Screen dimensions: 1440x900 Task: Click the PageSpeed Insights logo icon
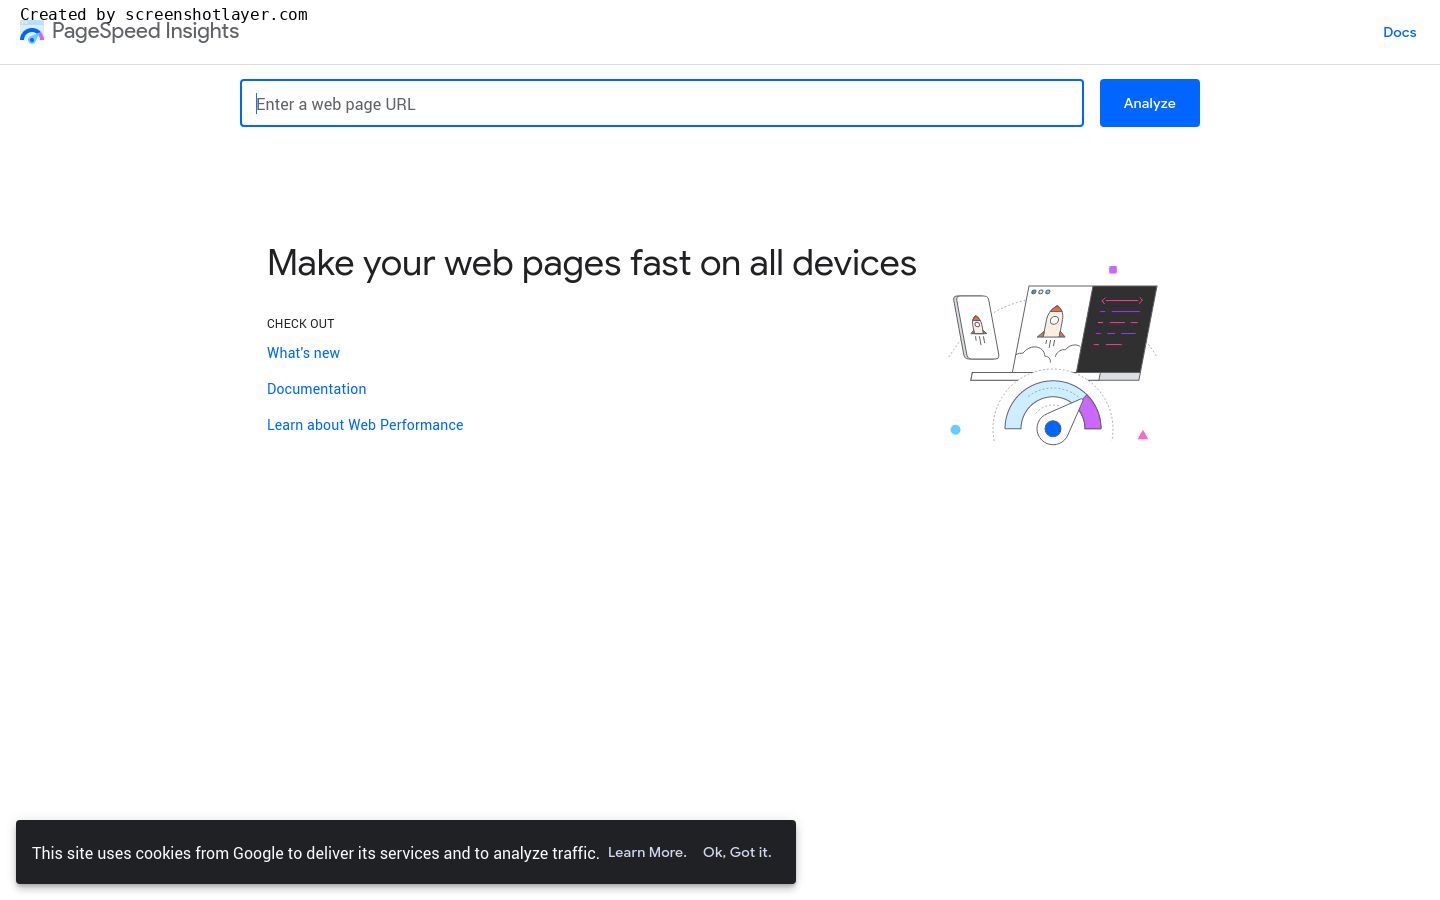point(32,33)
